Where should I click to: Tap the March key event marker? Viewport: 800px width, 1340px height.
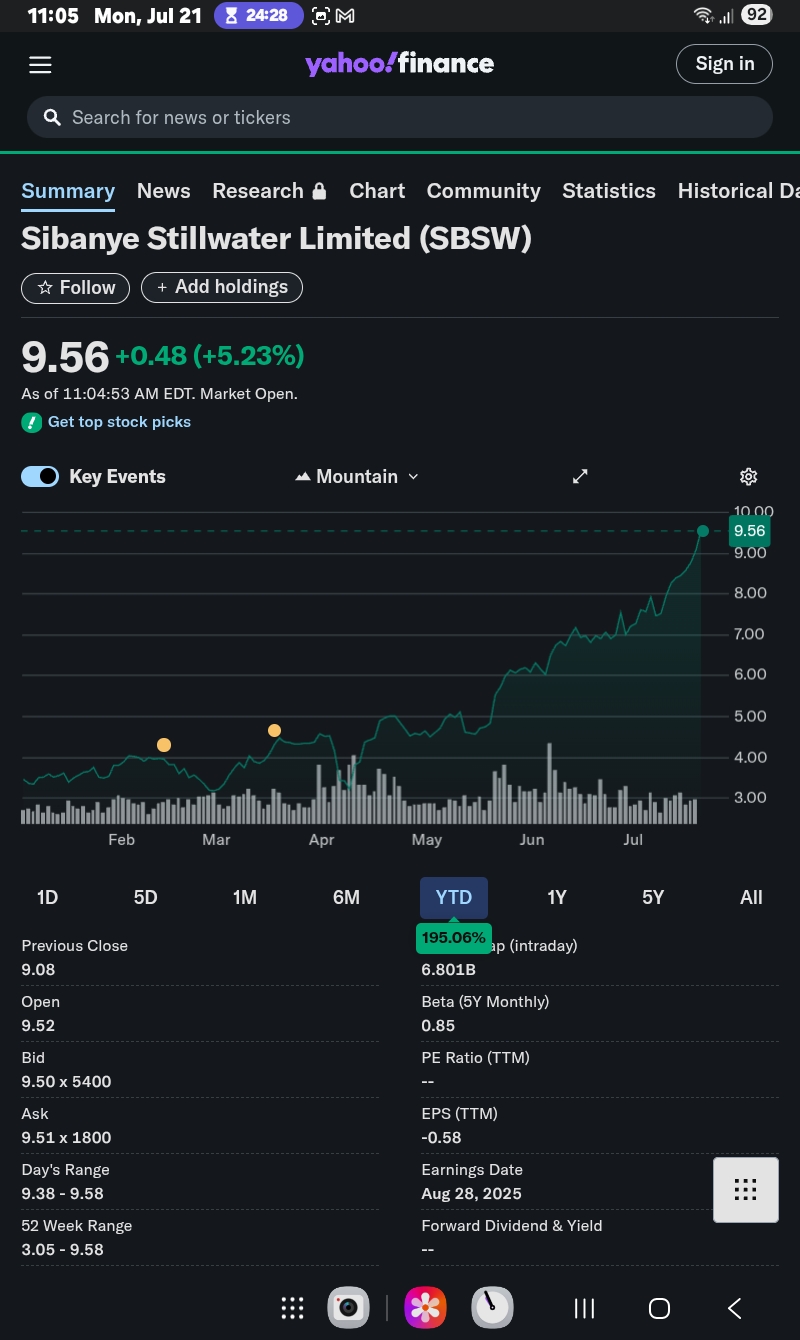(274, 731)
